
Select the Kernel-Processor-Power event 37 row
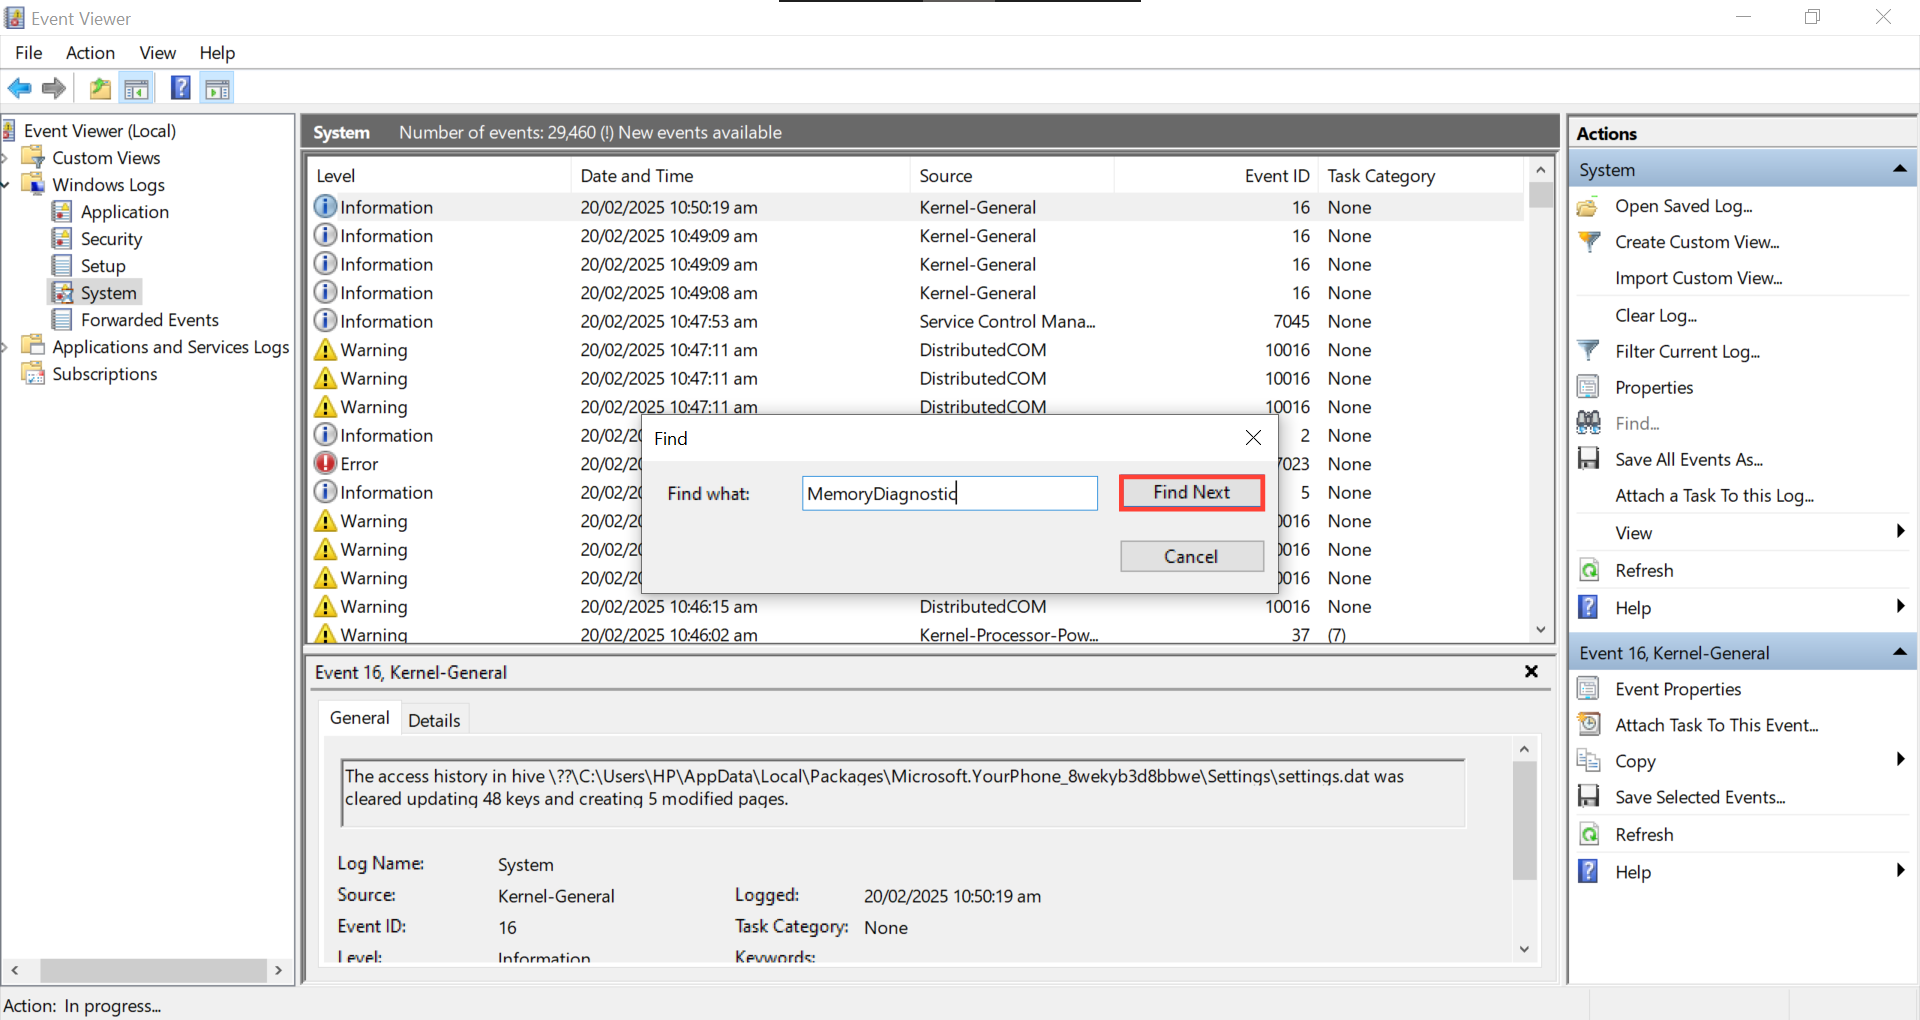pos(915,634)
